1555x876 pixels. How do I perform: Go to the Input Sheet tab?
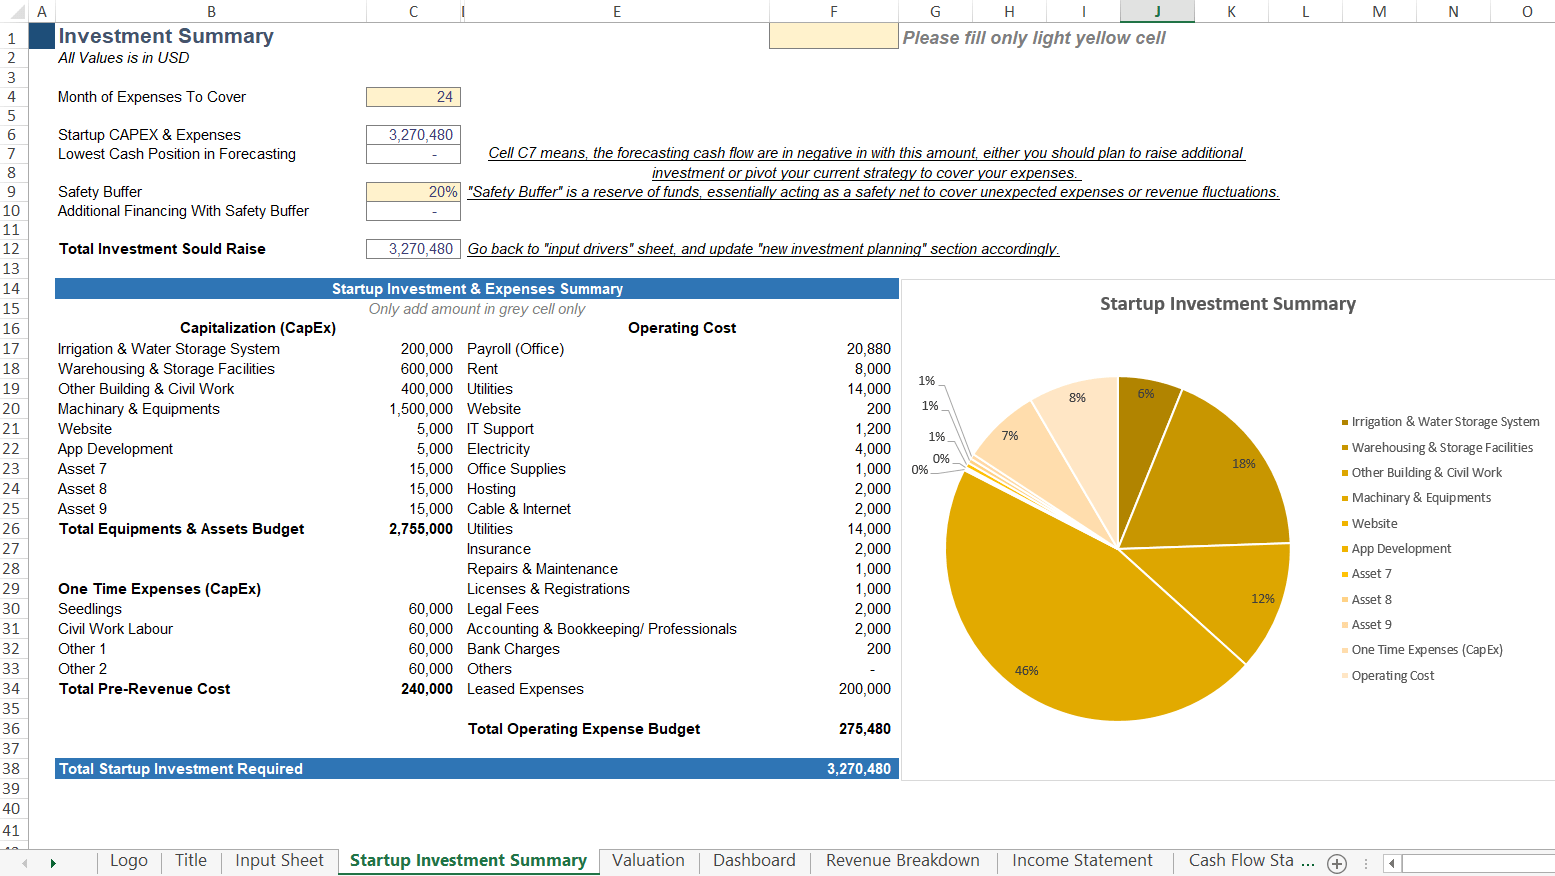pos(279,861)
